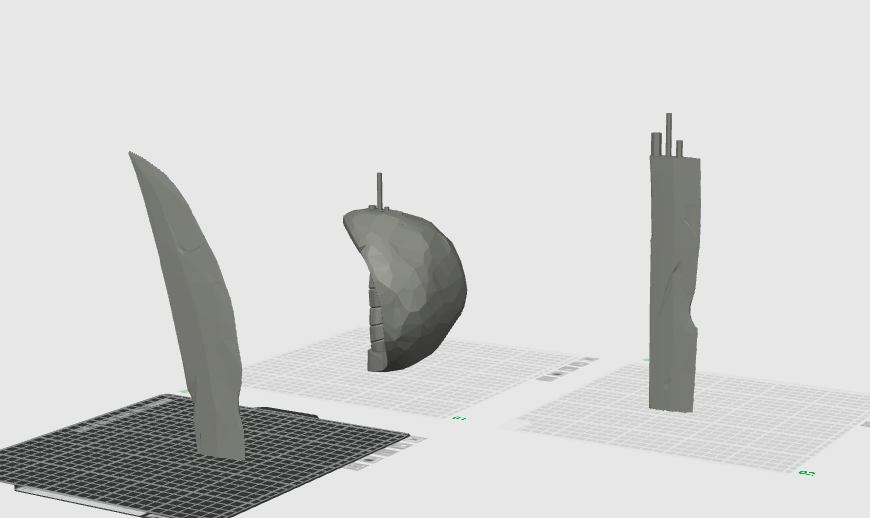870x518 pixels.
Task: Click the topmost icon beside the middle plate
Action: click(x=589, y=359)
